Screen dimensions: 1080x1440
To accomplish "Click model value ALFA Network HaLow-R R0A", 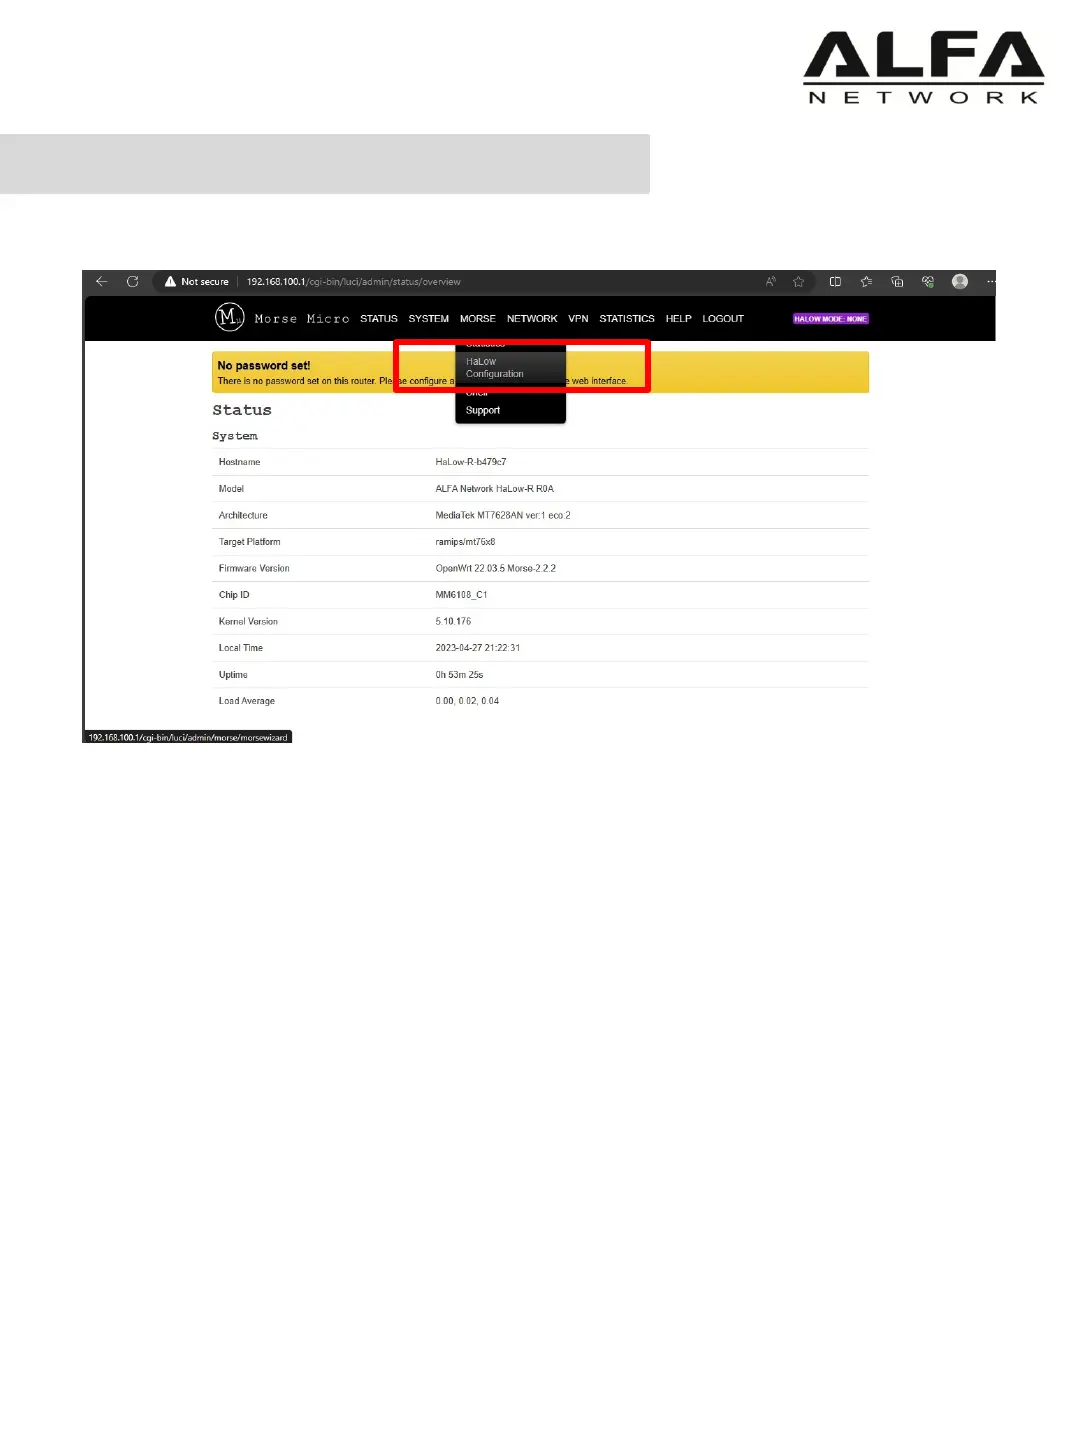I will click(x=494, y=489).
